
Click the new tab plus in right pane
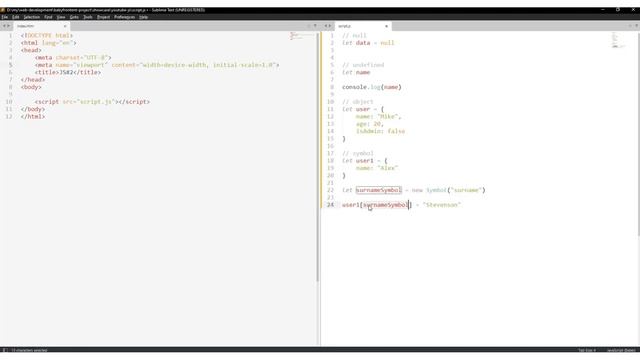point(630,26)
